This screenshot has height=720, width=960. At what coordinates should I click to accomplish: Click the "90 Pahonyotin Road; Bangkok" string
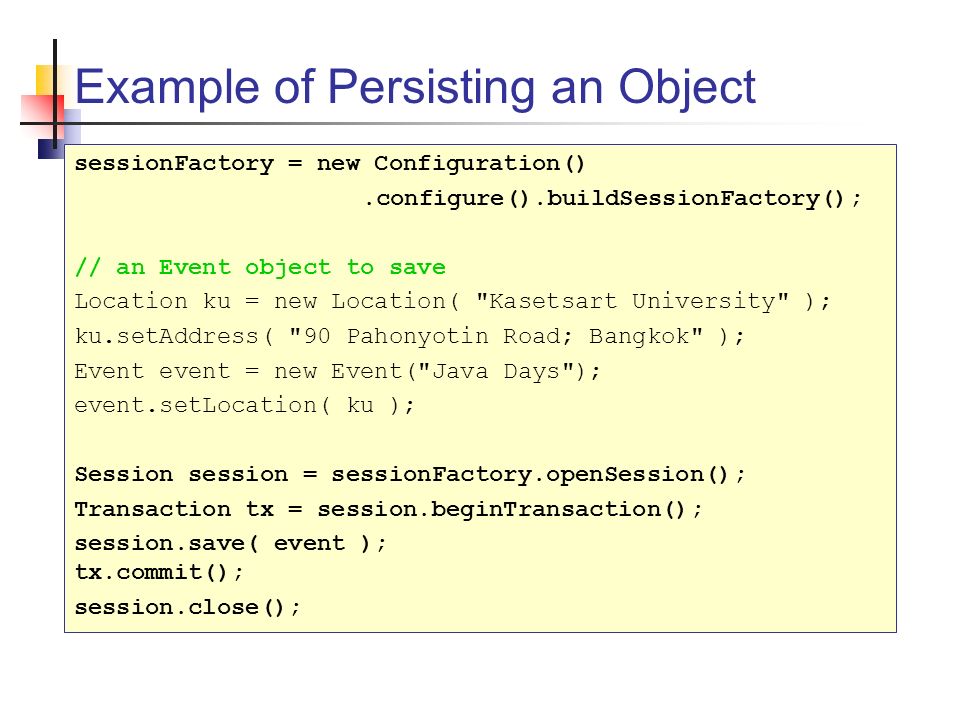click(x=495, y=336)
